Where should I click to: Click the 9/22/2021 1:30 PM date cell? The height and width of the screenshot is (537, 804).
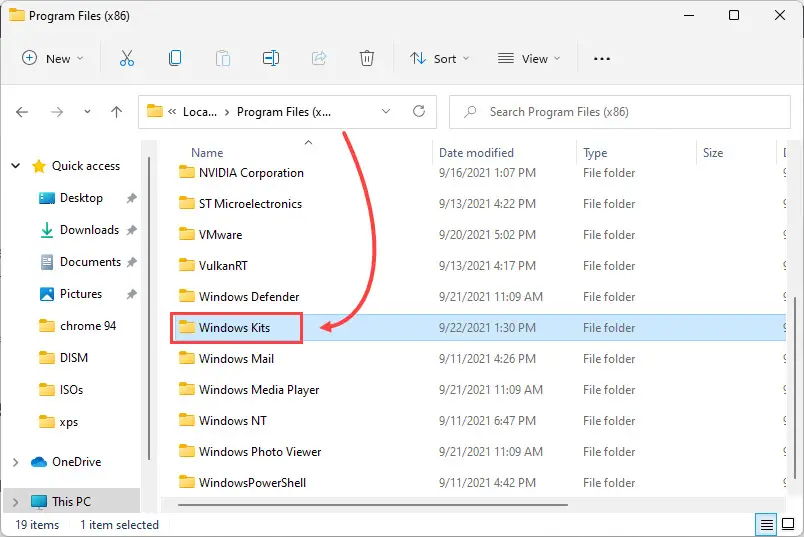click(487, 328)
